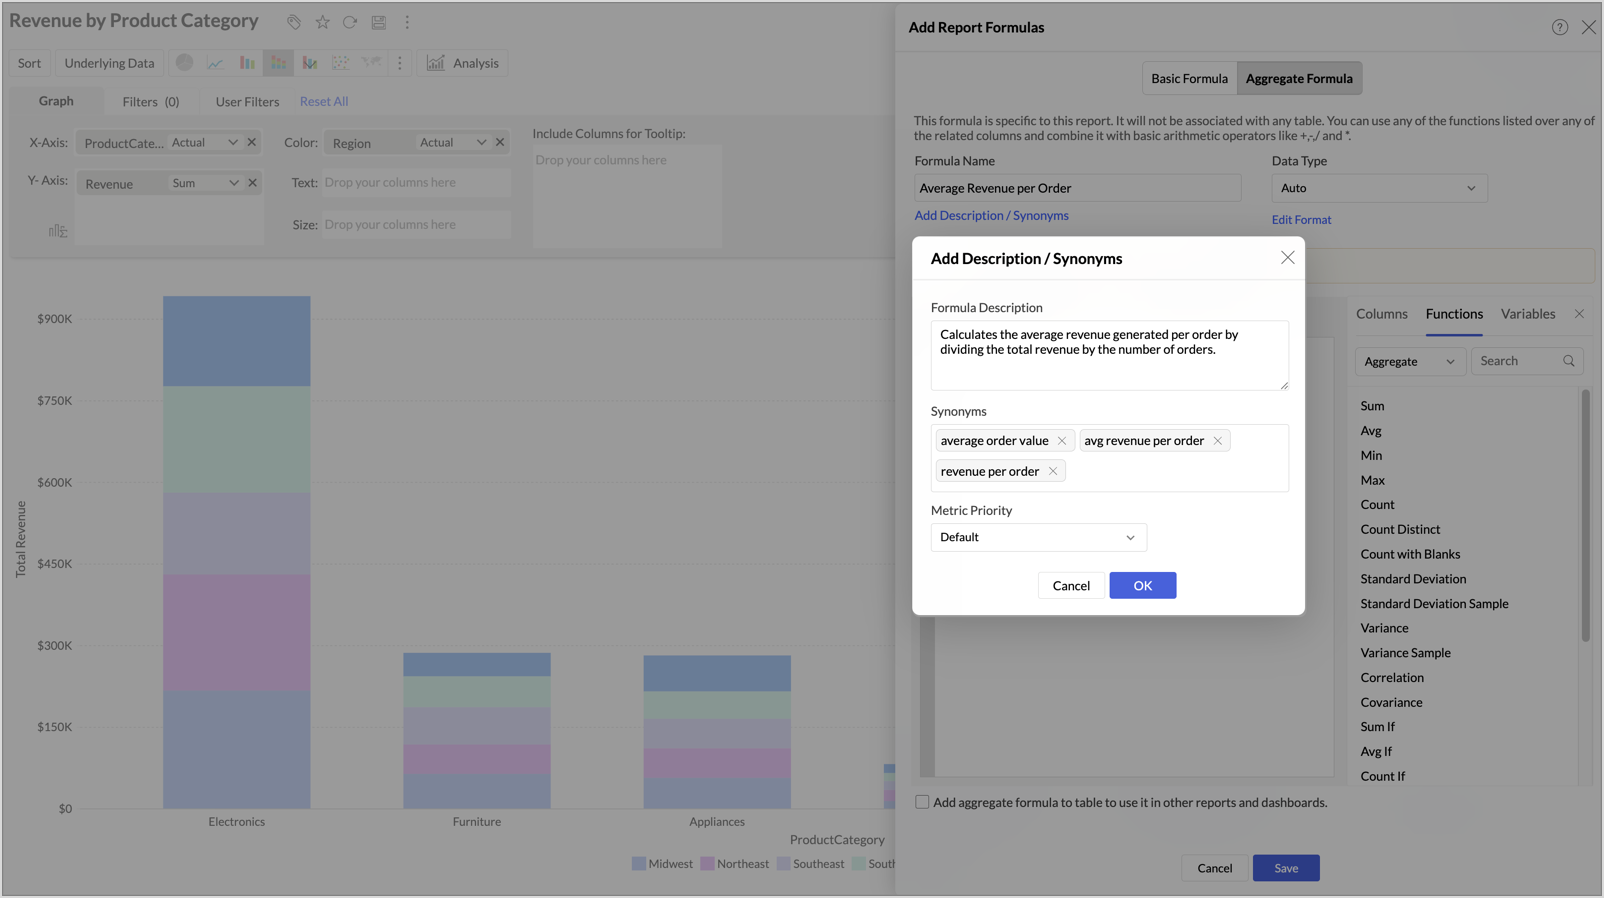Viewport: 1604px width, 898px height.
Task: Open the help icon in formulas panel
Action: [1559, 27]
